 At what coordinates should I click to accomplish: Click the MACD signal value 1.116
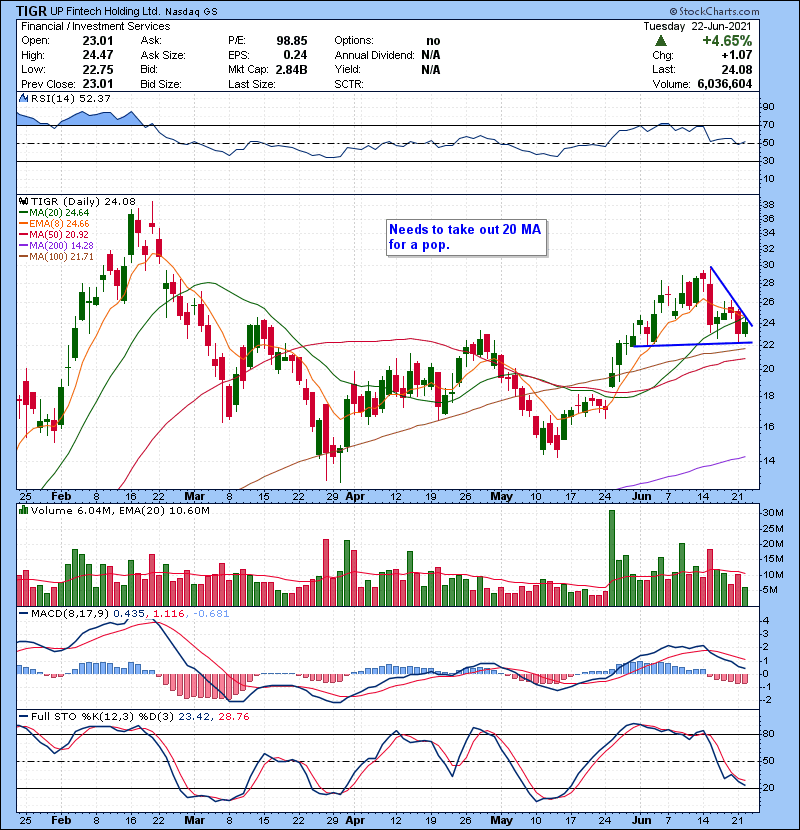click(168, 614)
